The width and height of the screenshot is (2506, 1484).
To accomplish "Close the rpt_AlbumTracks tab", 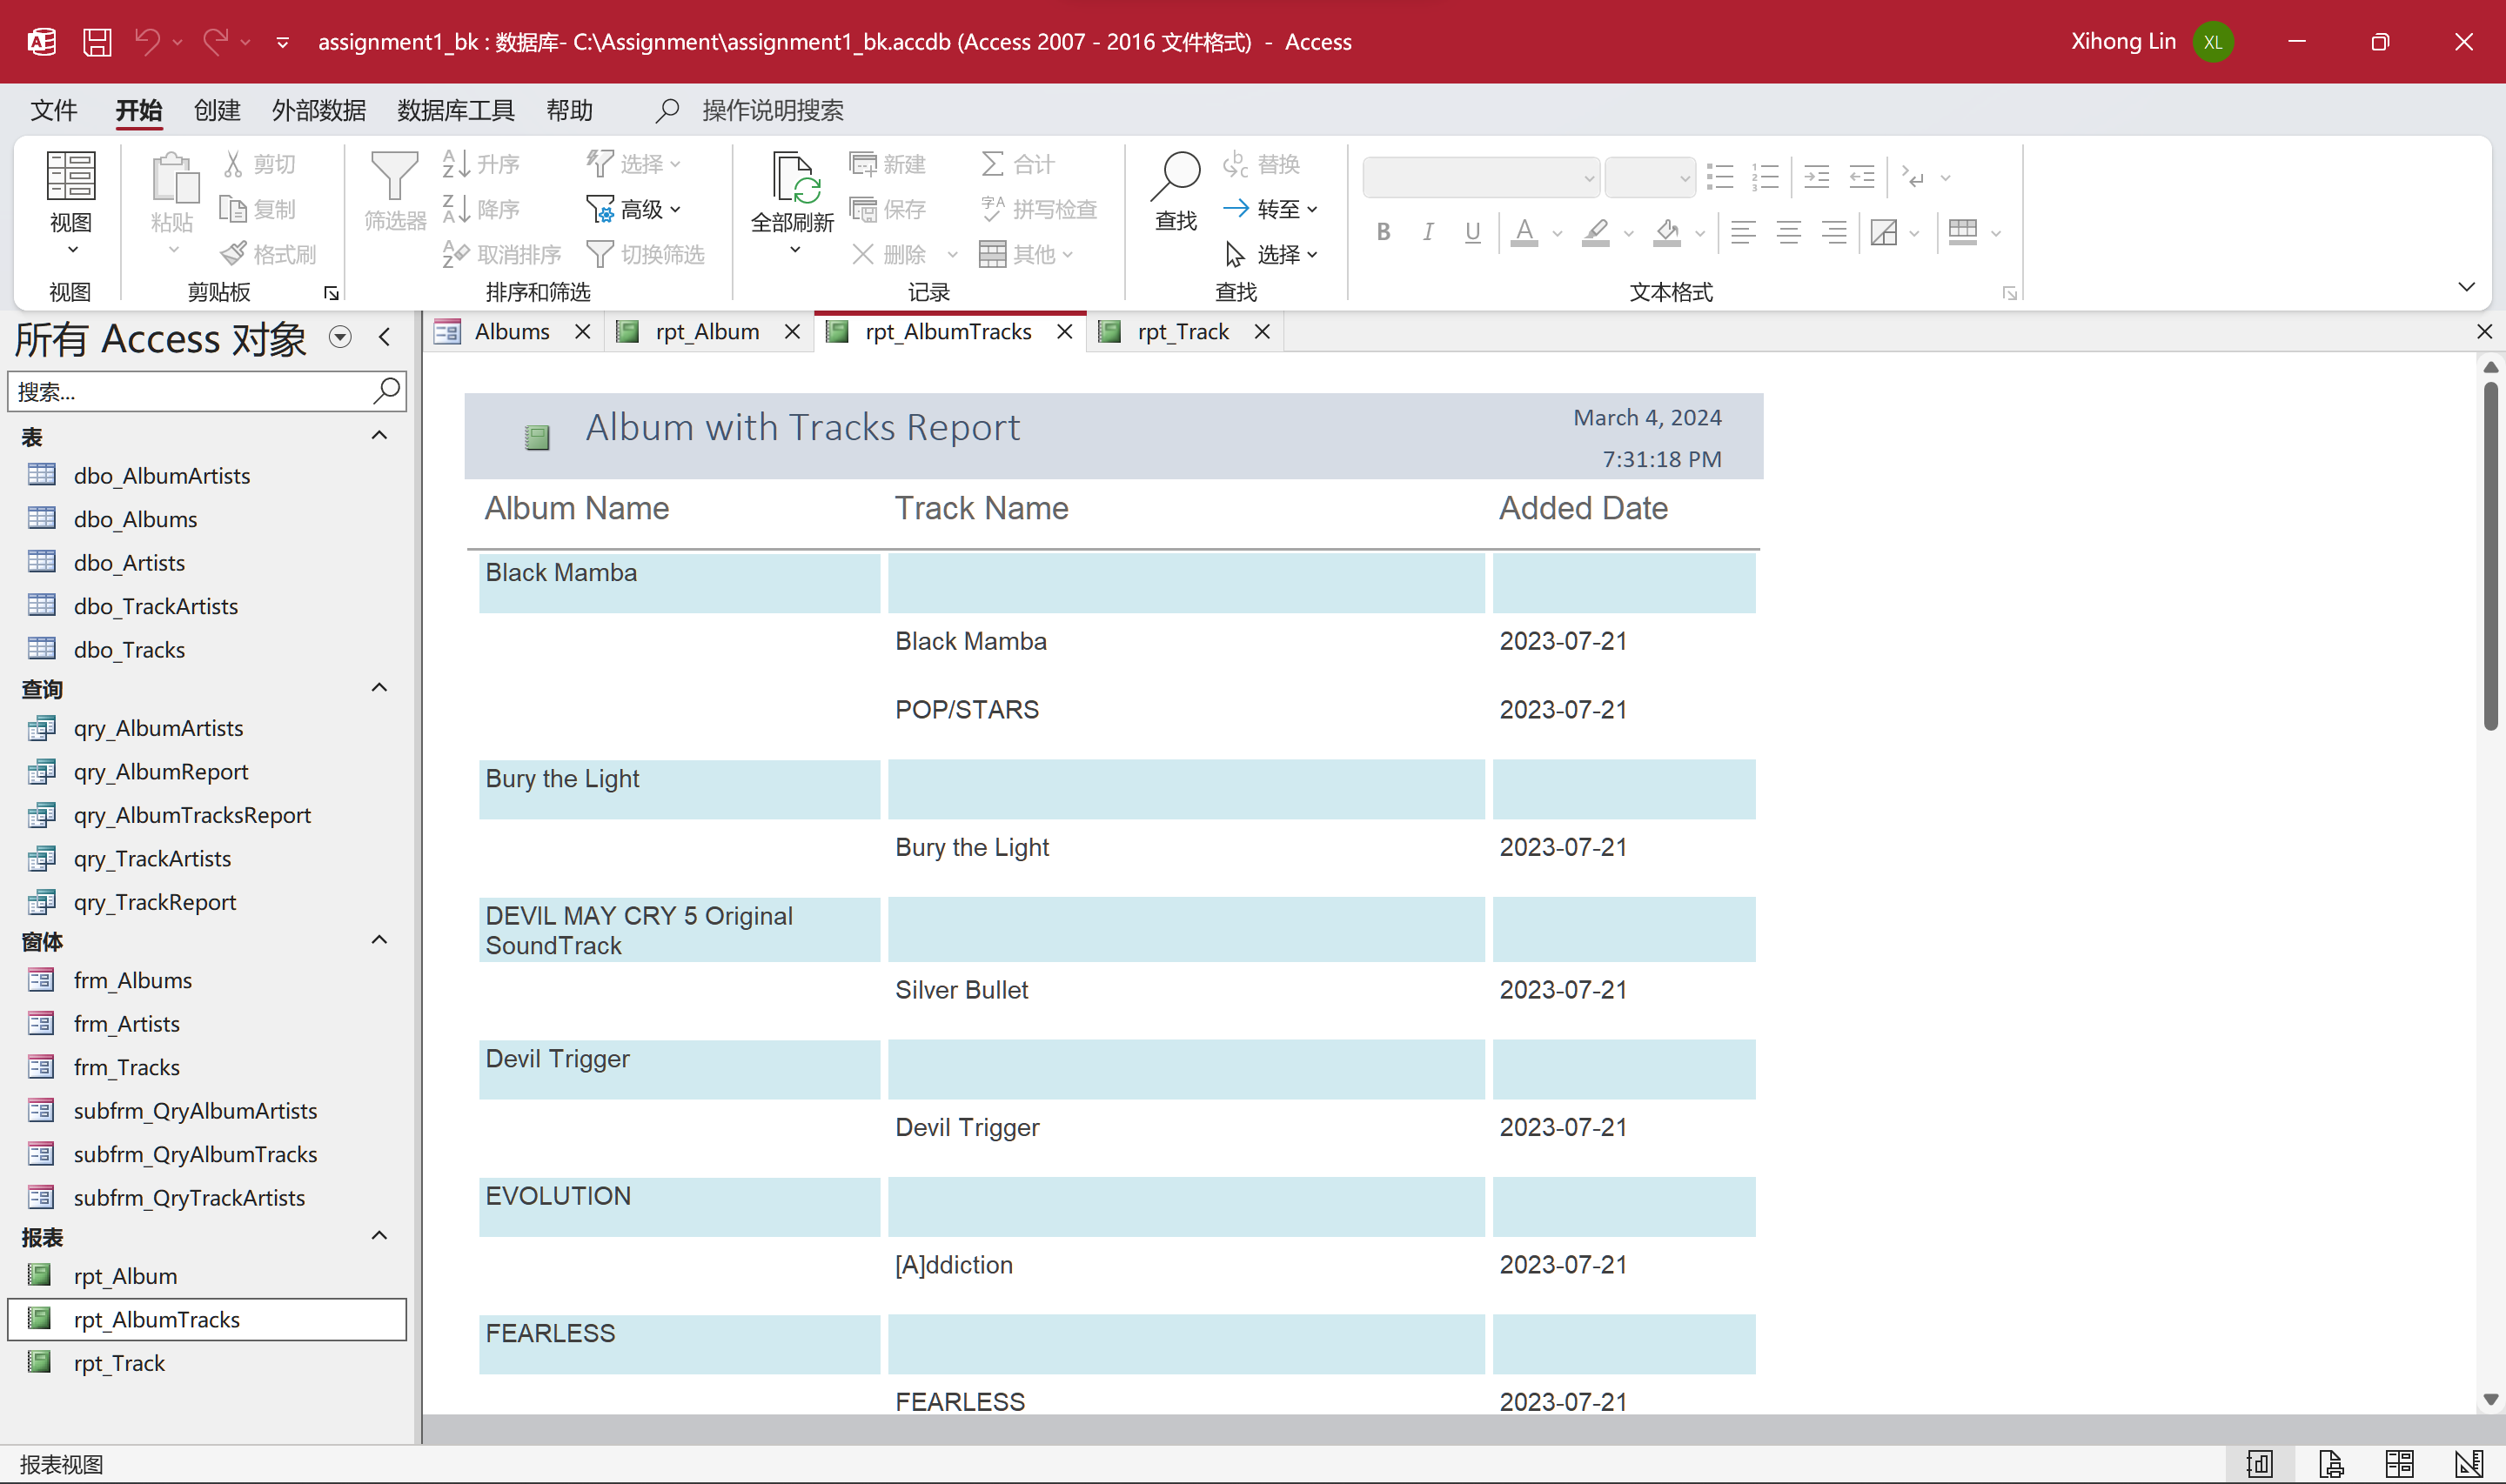I will click(x=1064, y=331).
